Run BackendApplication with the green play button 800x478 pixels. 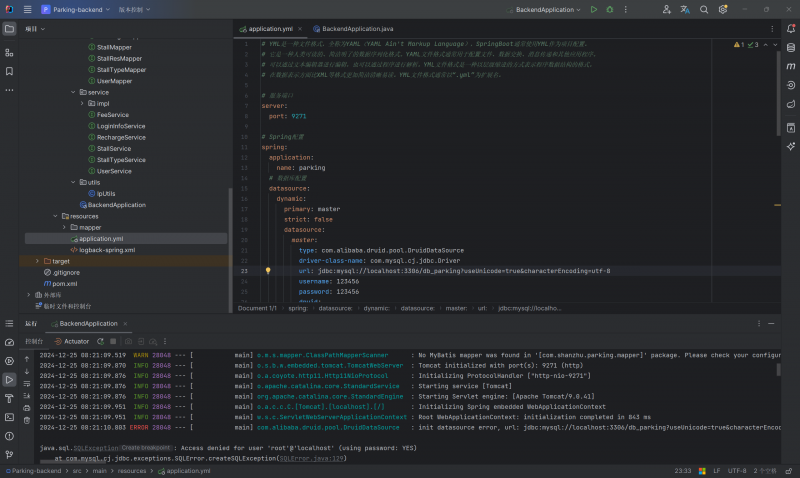pyautogui.click(x=593, y=9)
